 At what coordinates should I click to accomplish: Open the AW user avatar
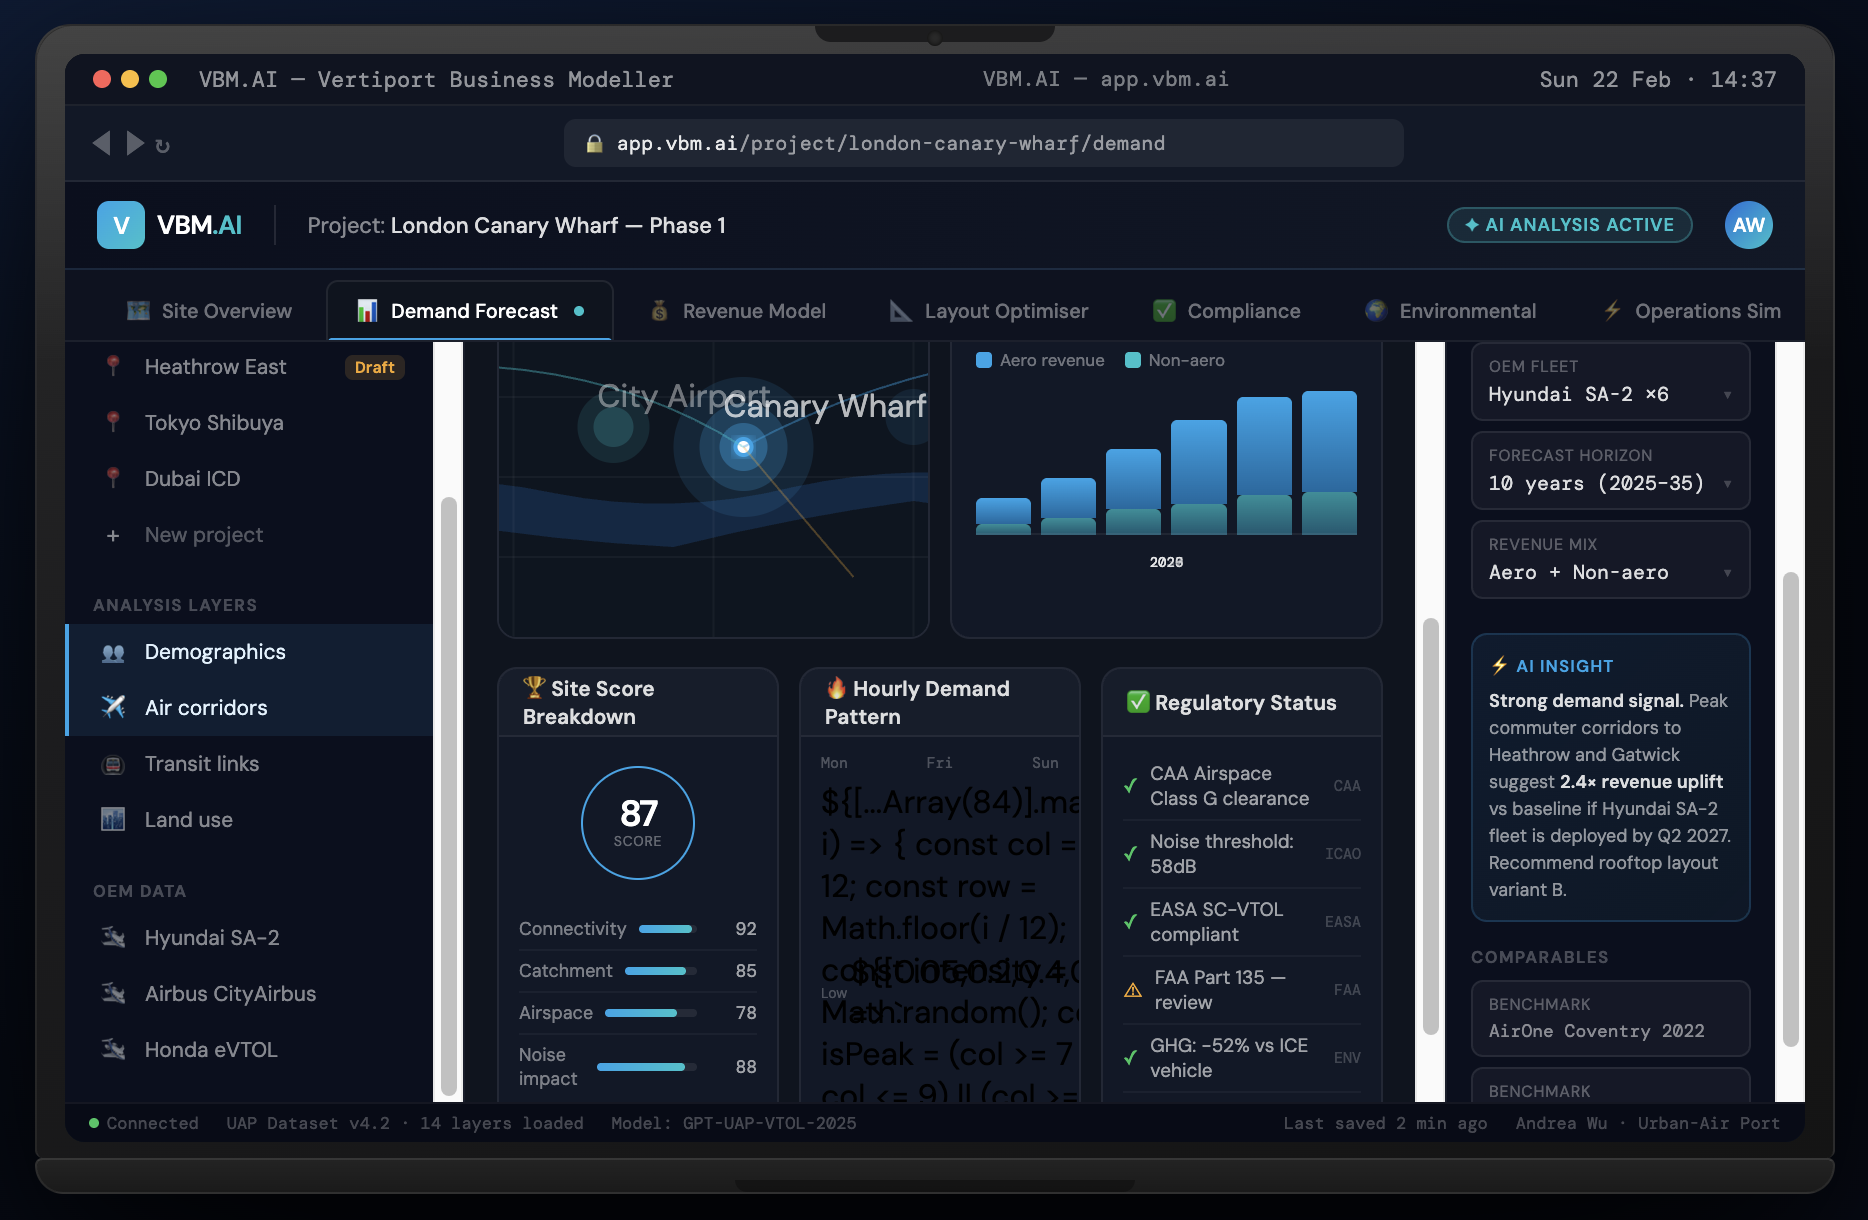(x=1749, y=225)
